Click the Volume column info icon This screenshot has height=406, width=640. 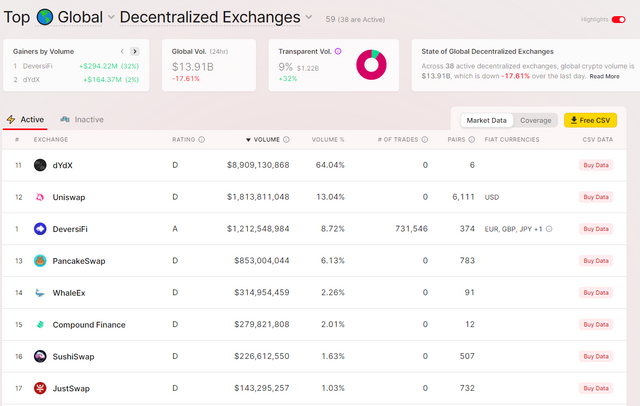coord(286,140)
